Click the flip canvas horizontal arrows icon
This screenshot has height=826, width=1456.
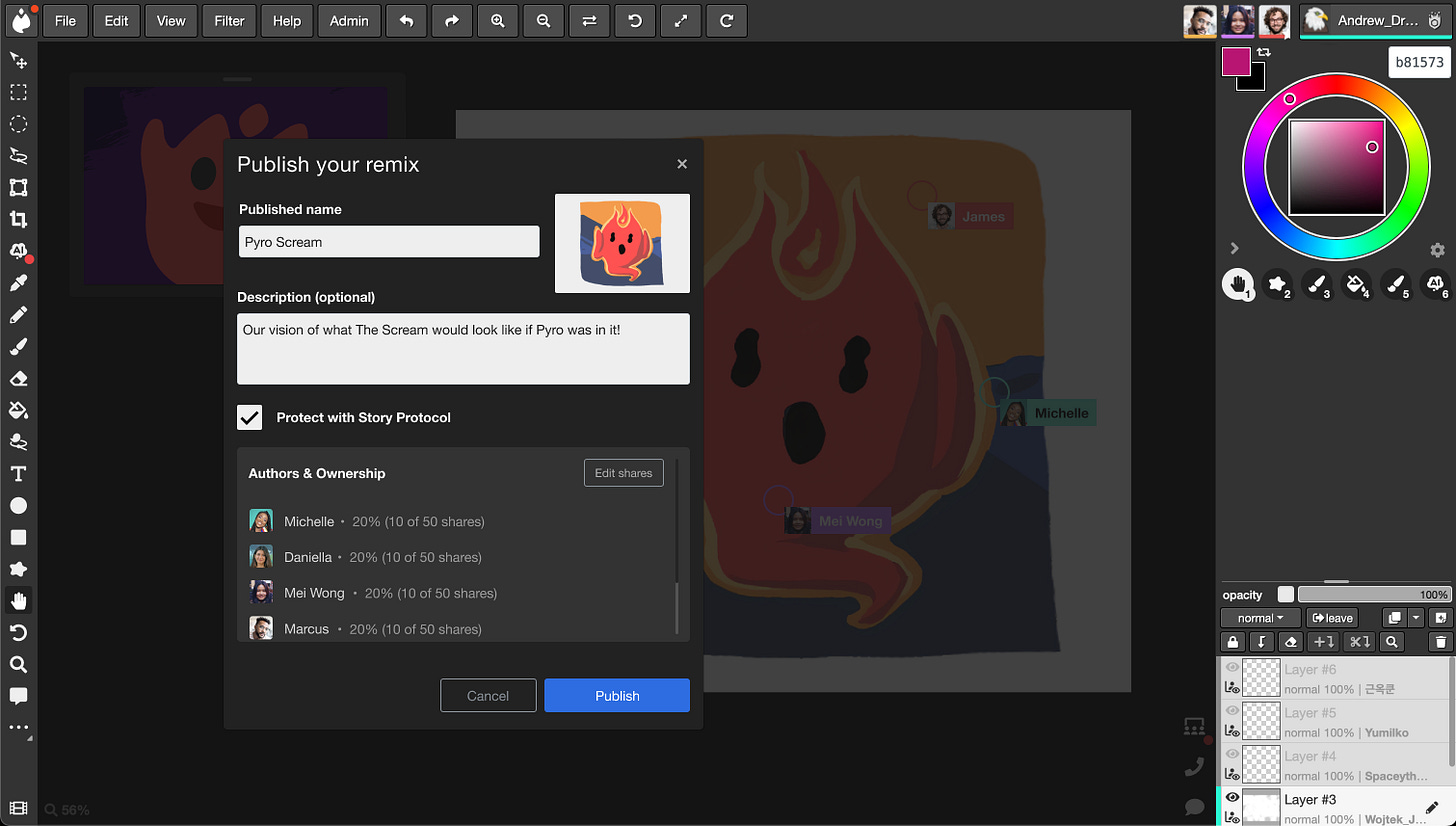coord(590,21)
